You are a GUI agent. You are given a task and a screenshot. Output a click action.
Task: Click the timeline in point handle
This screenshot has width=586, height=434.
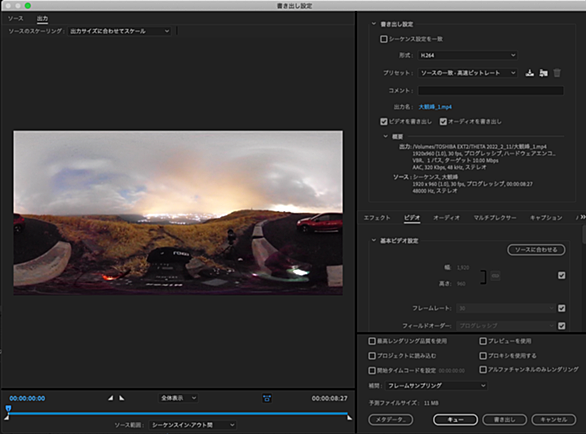point(7,418)
